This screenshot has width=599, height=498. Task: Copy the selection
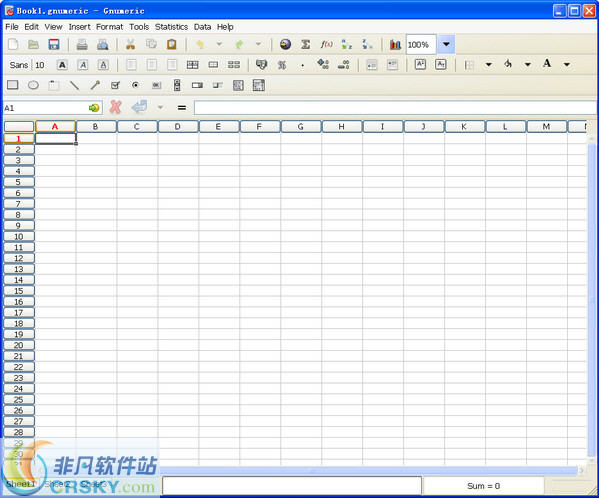(x=151, y=44)
